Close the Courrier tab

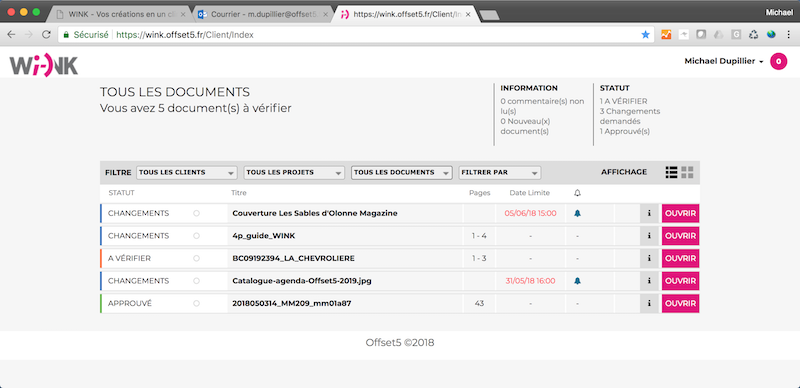(327, 14)
